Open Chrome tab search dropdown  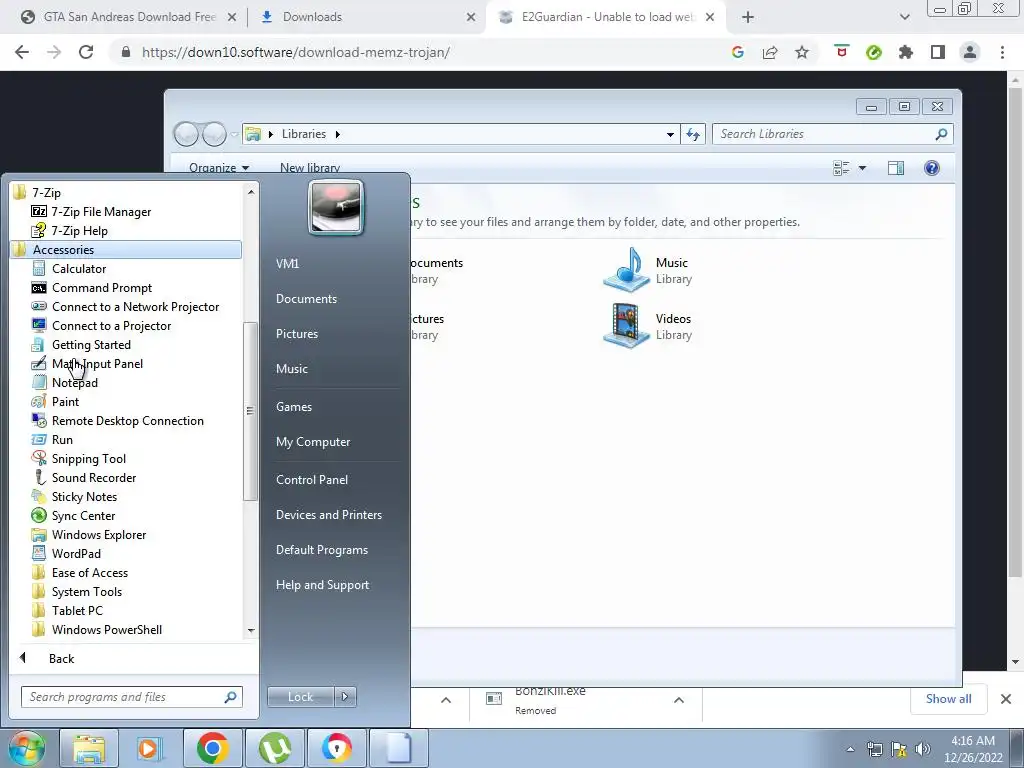pos(904,17)
